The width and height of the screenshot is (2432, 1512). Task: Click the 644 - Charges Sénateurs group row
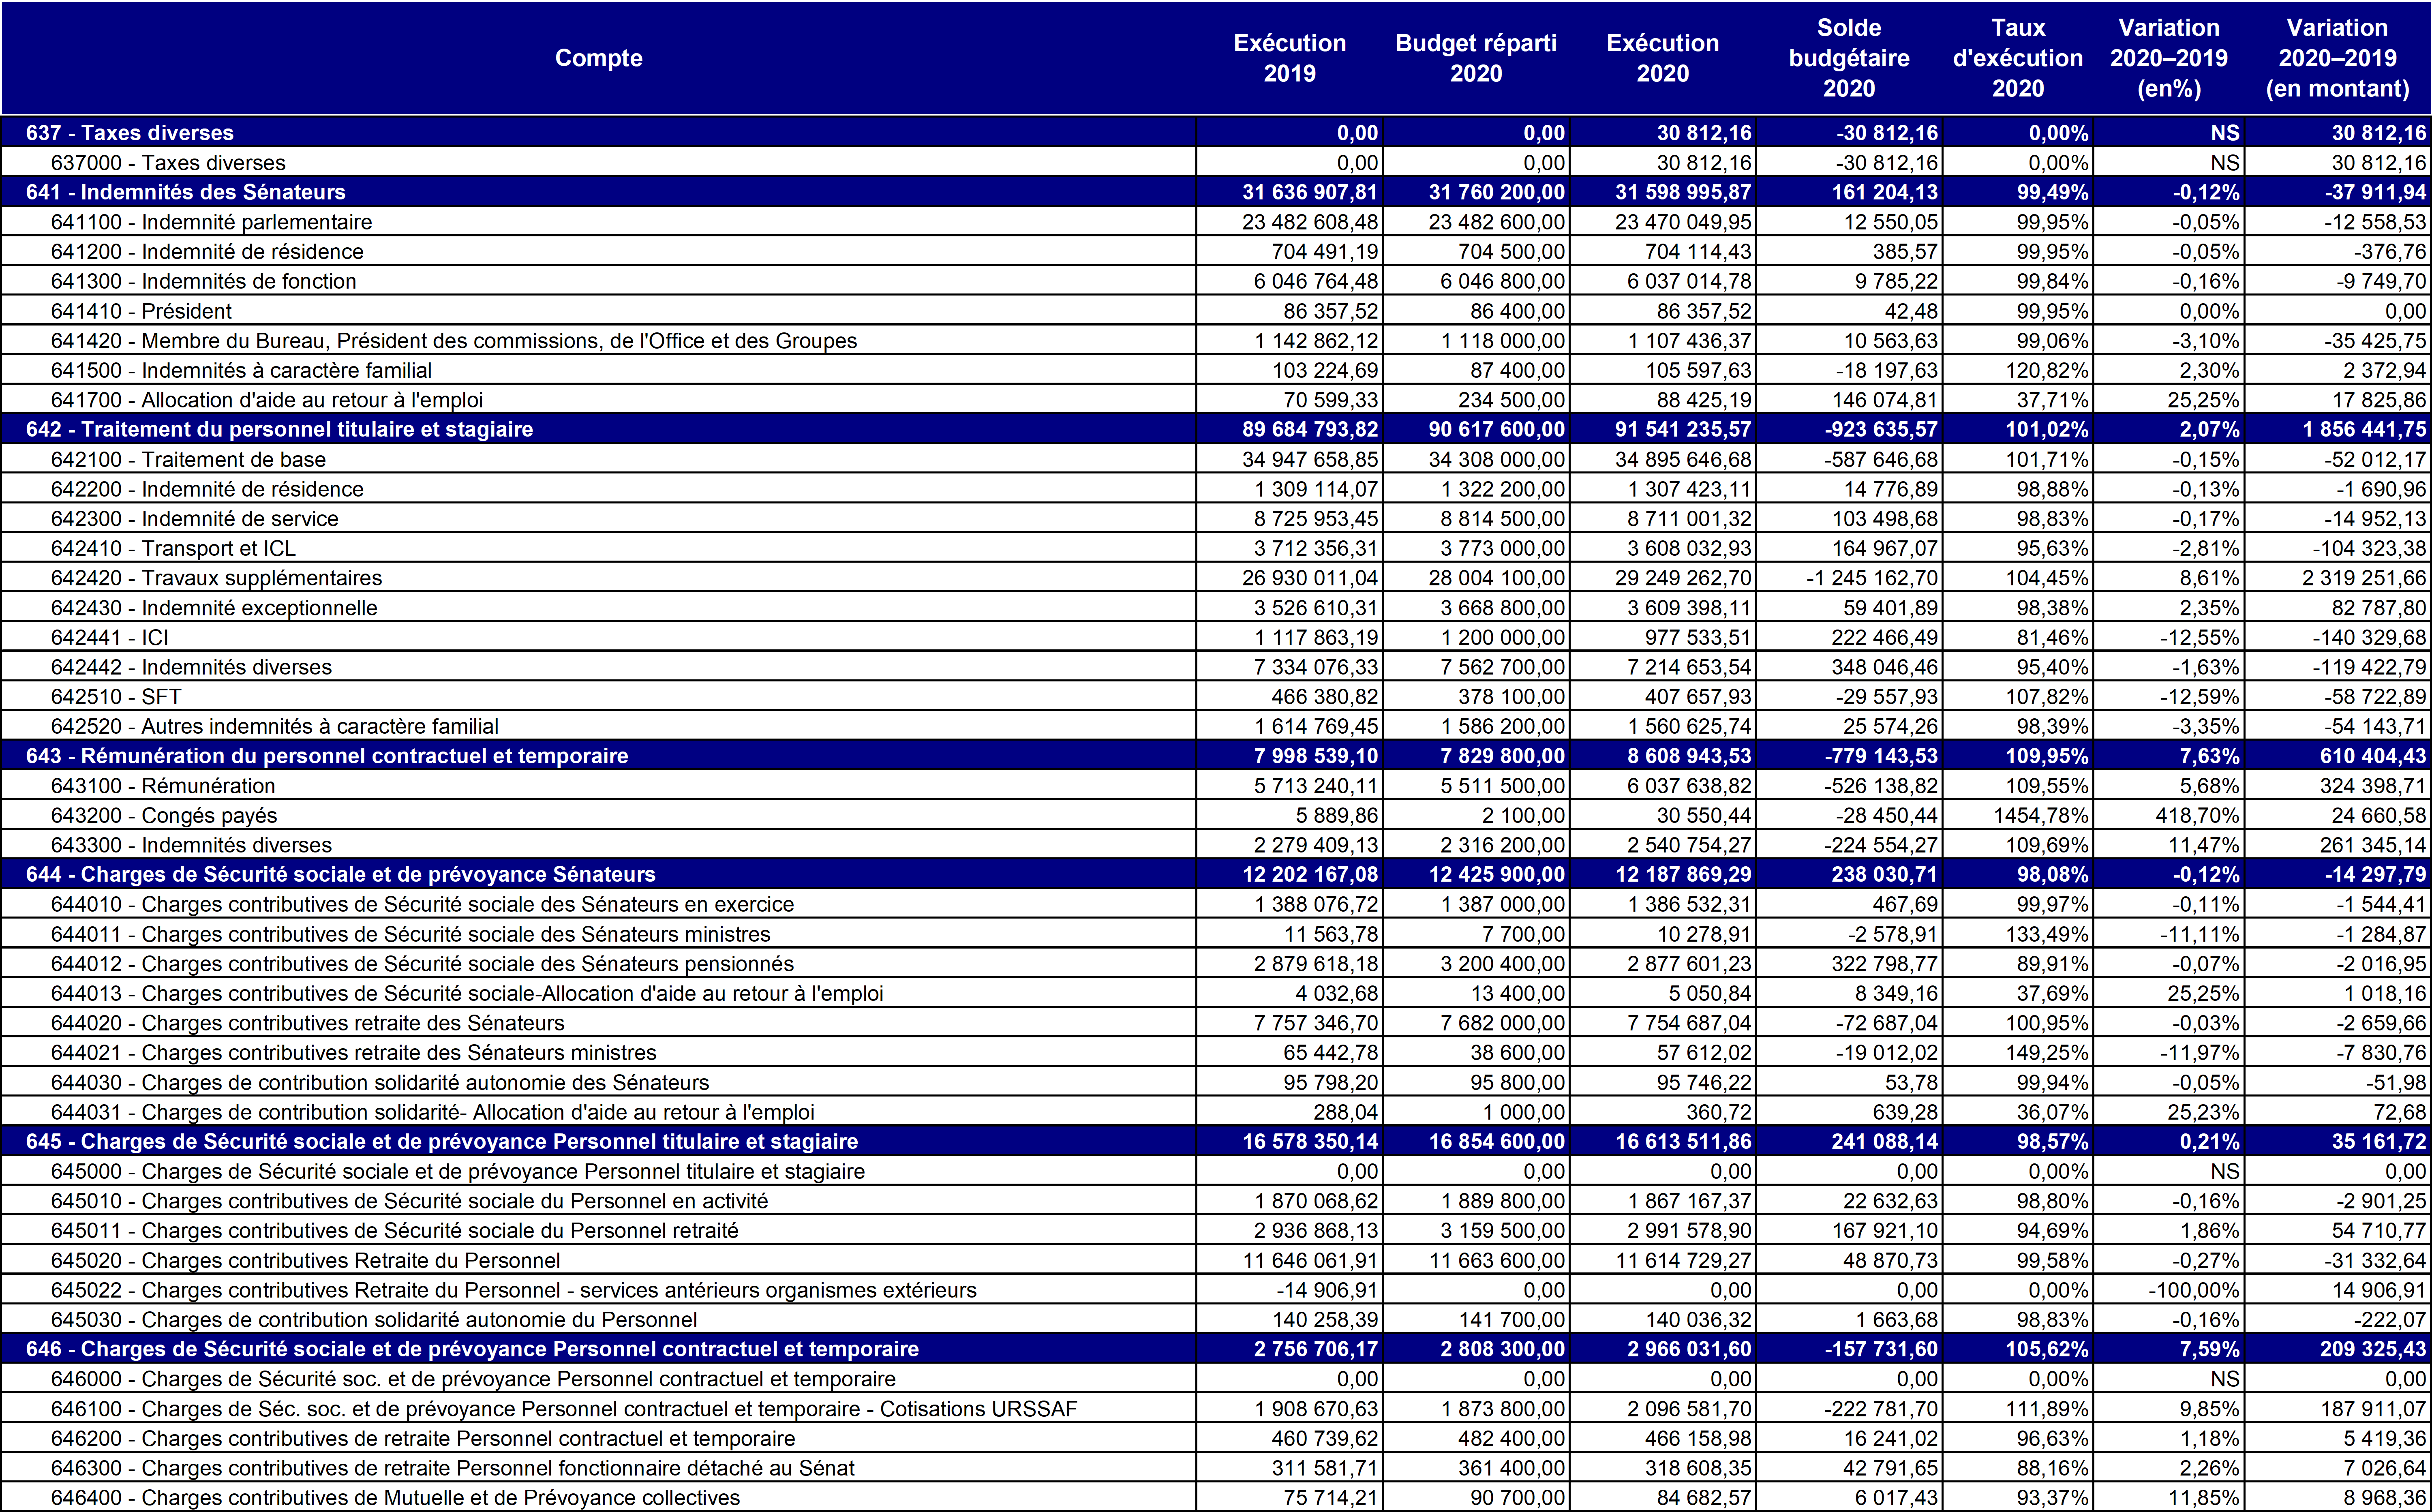[341, 874]
